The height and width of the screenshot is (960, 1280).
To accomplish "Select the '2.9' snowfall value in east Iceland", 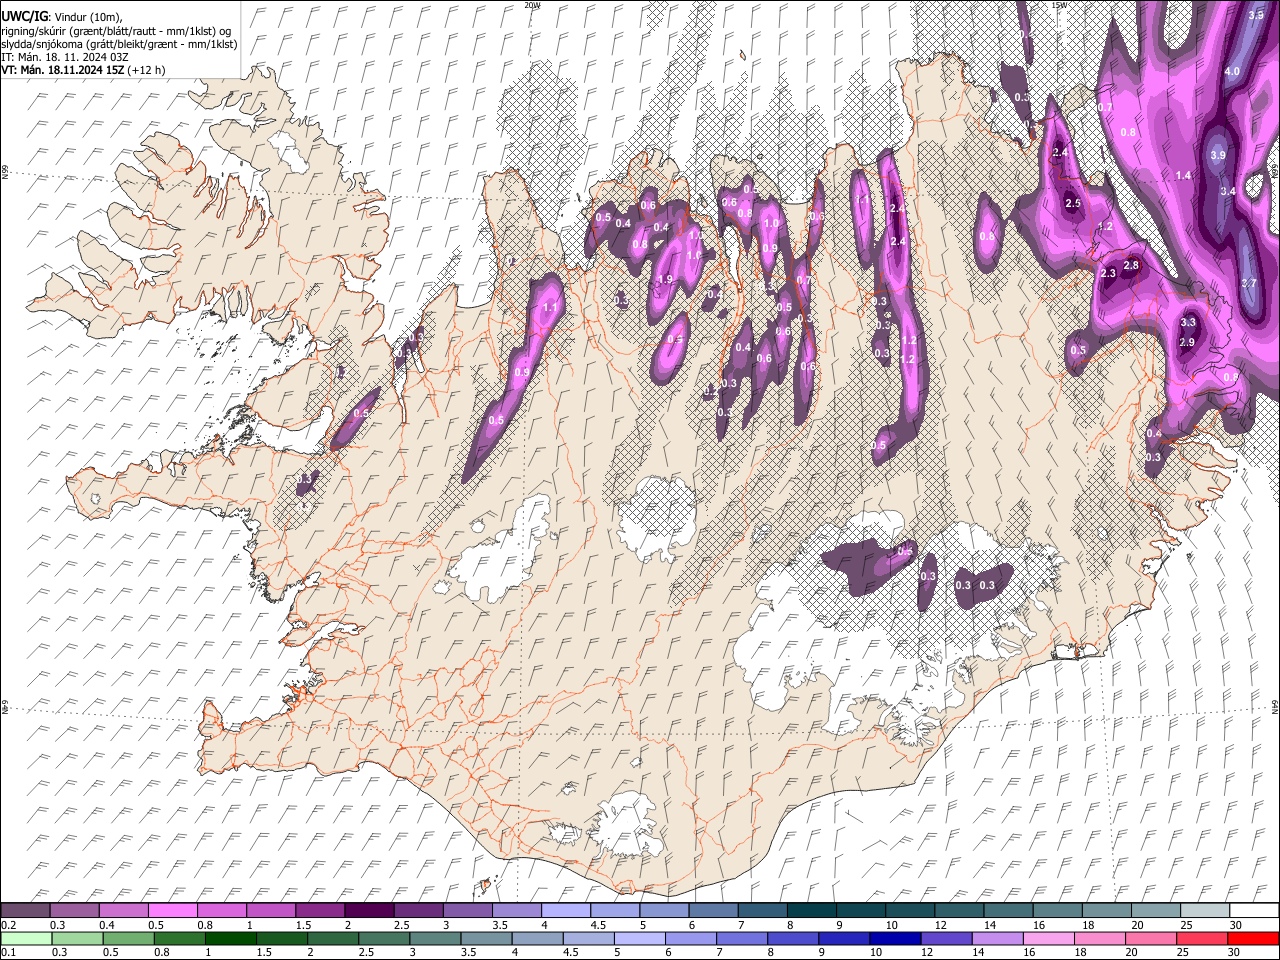I will (1187, 343).
